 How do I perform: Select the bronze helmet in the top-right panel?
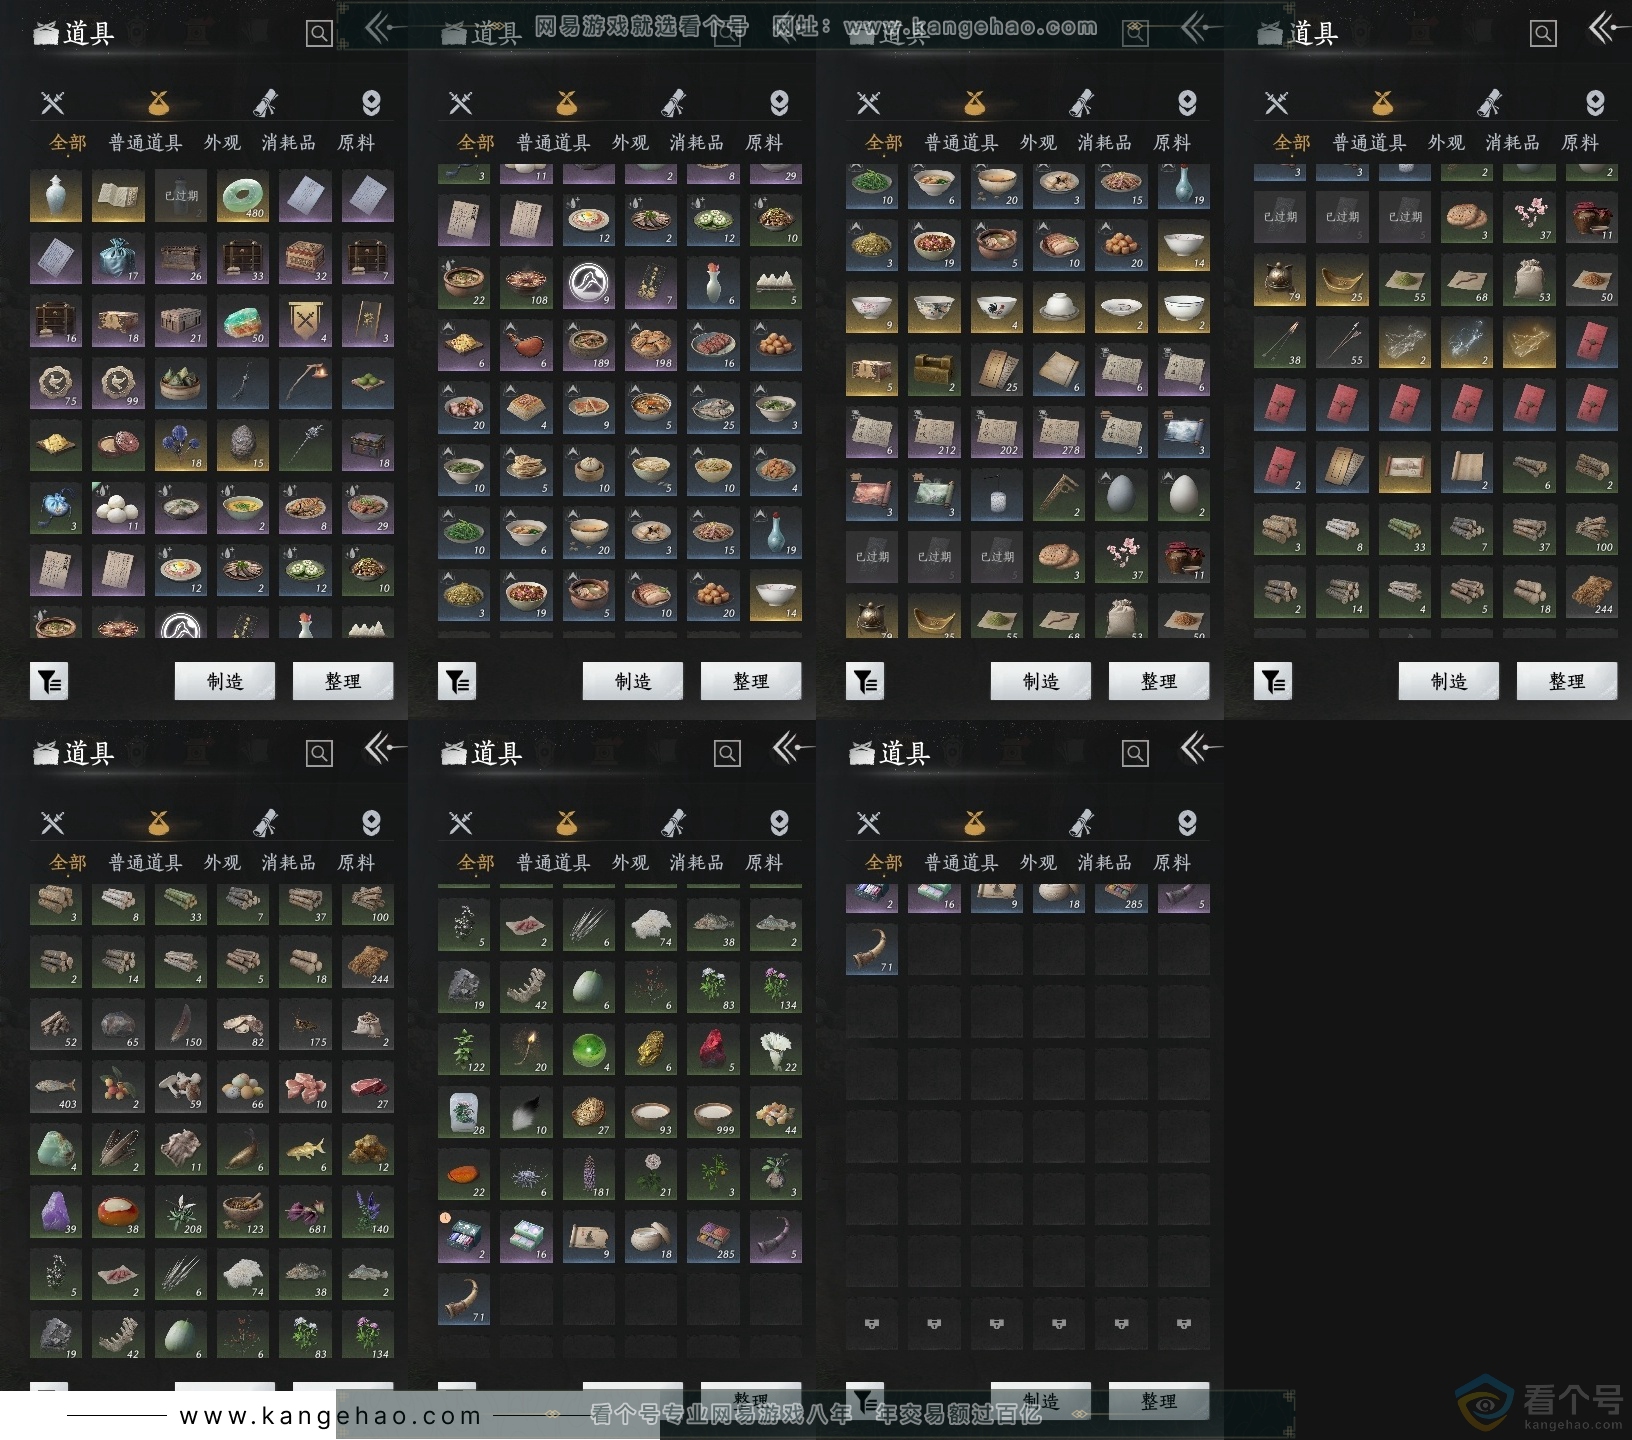1280,279
